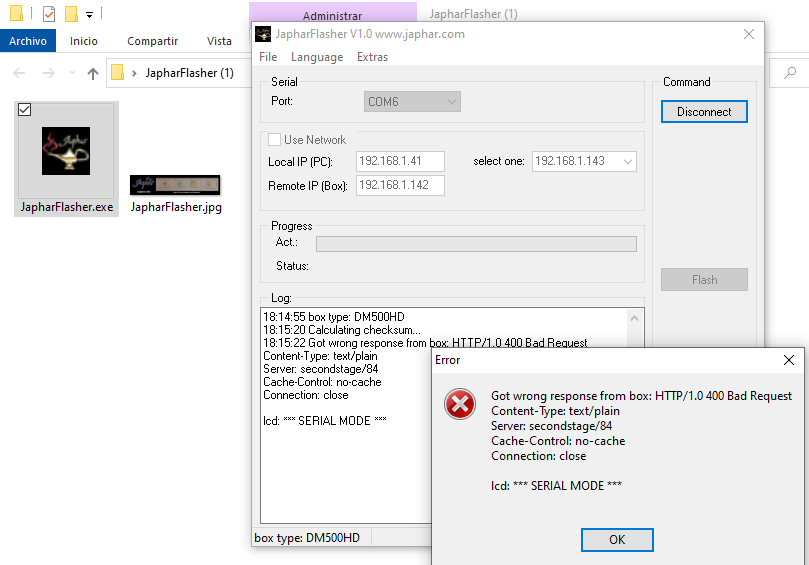
Task: Click the JapharFlasher.jpg file name
Action: (176, 207)
